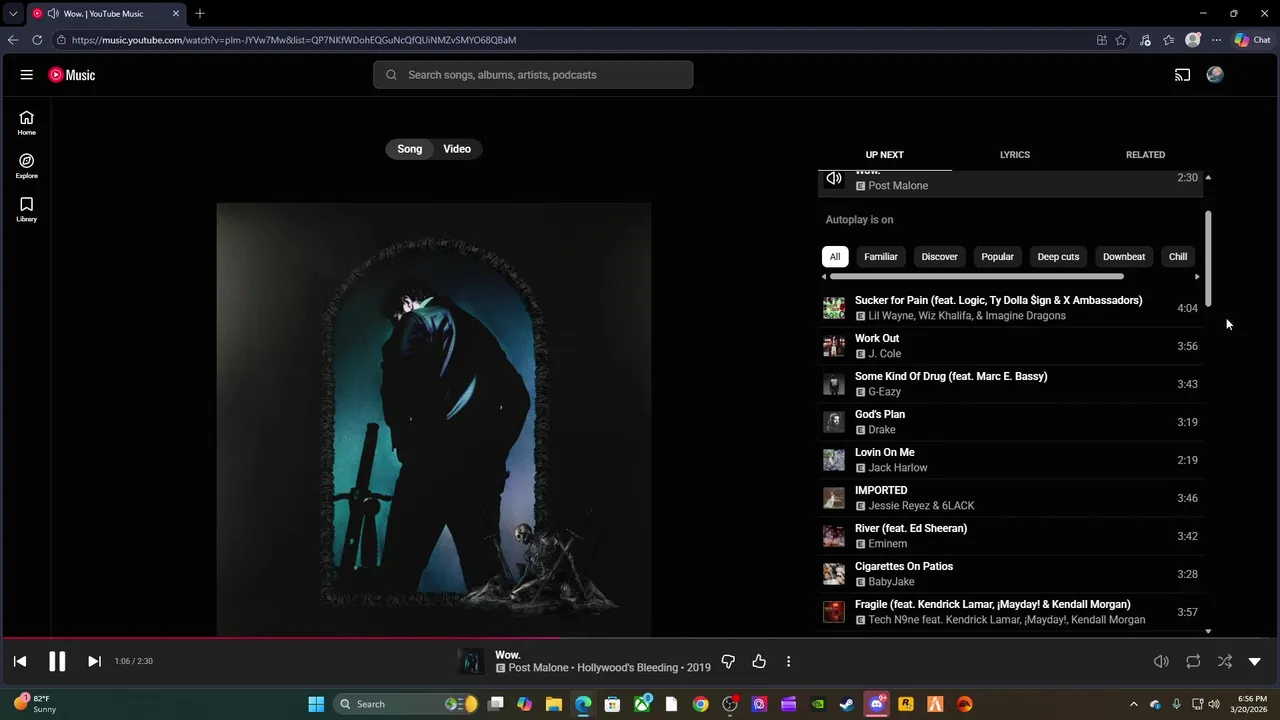
Task: Play IMPORTED by Jessie Reyez
Action: pos(1010,498)
